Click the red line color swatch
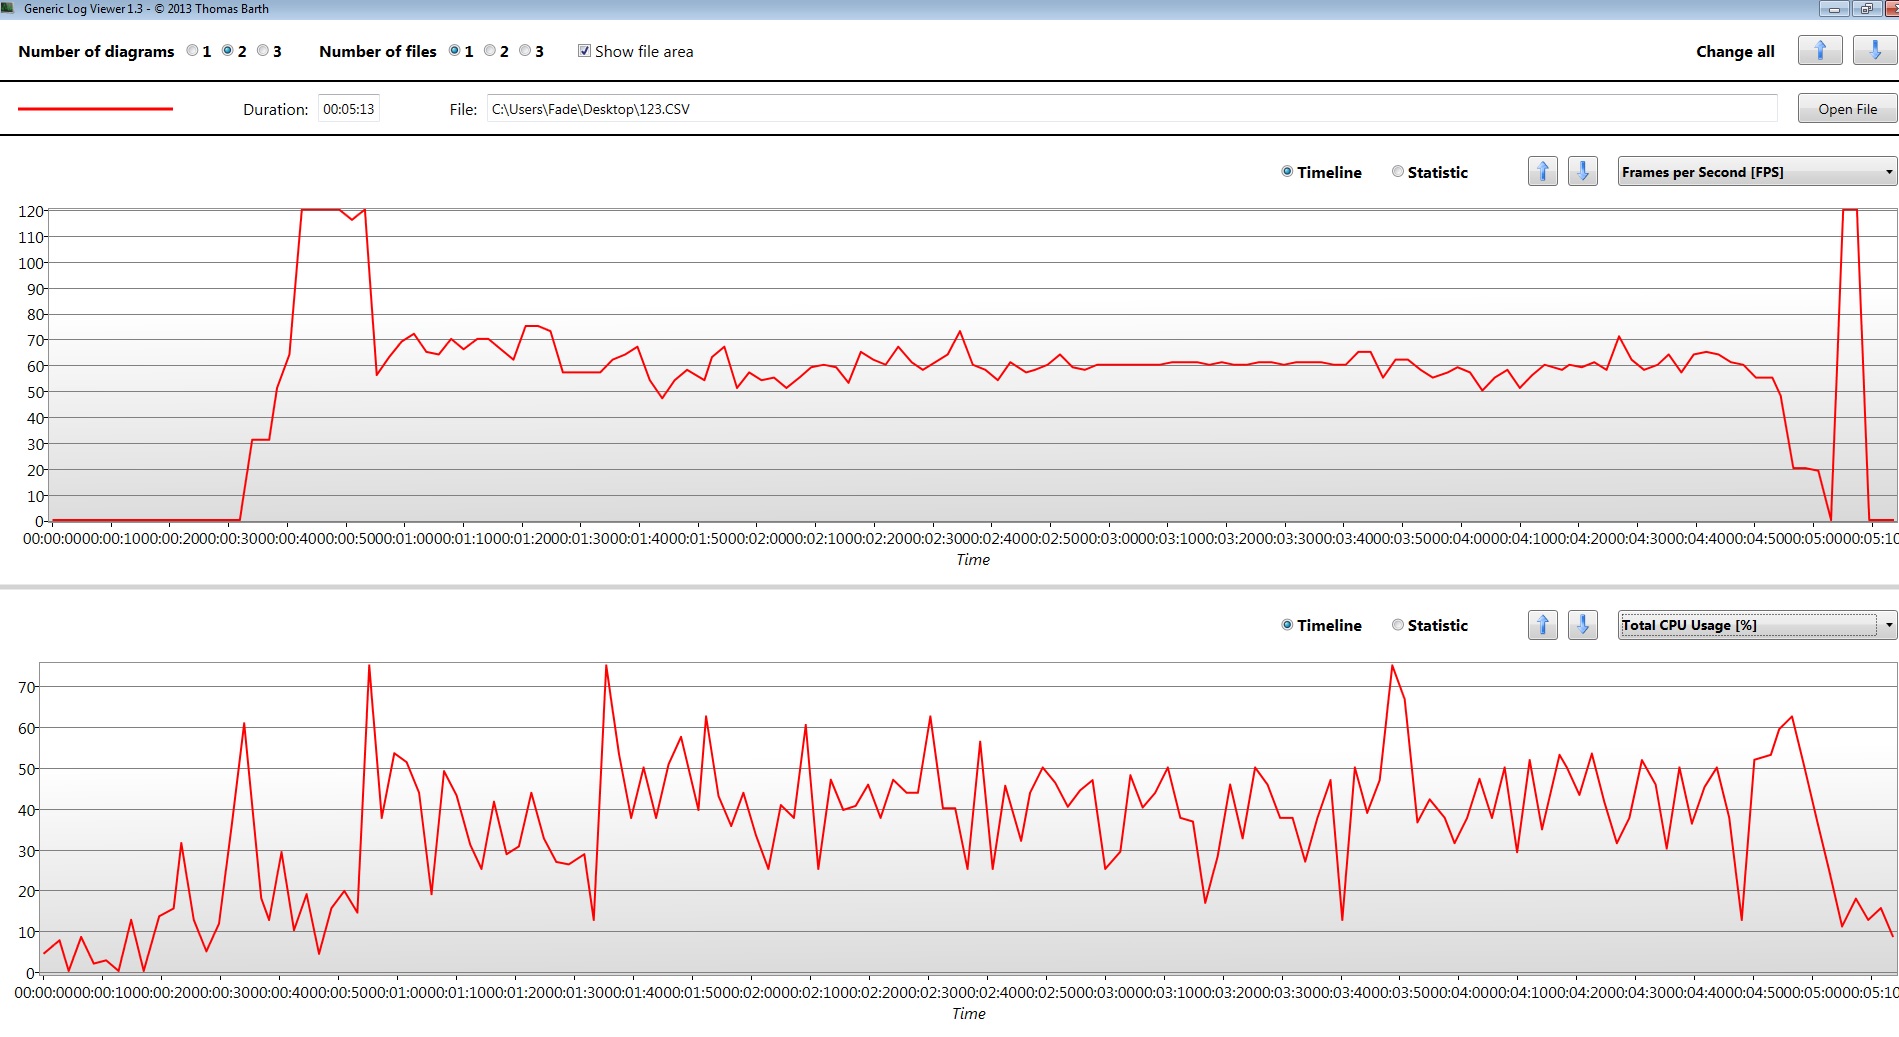The image size is (1899, 1037). (96, 108)
